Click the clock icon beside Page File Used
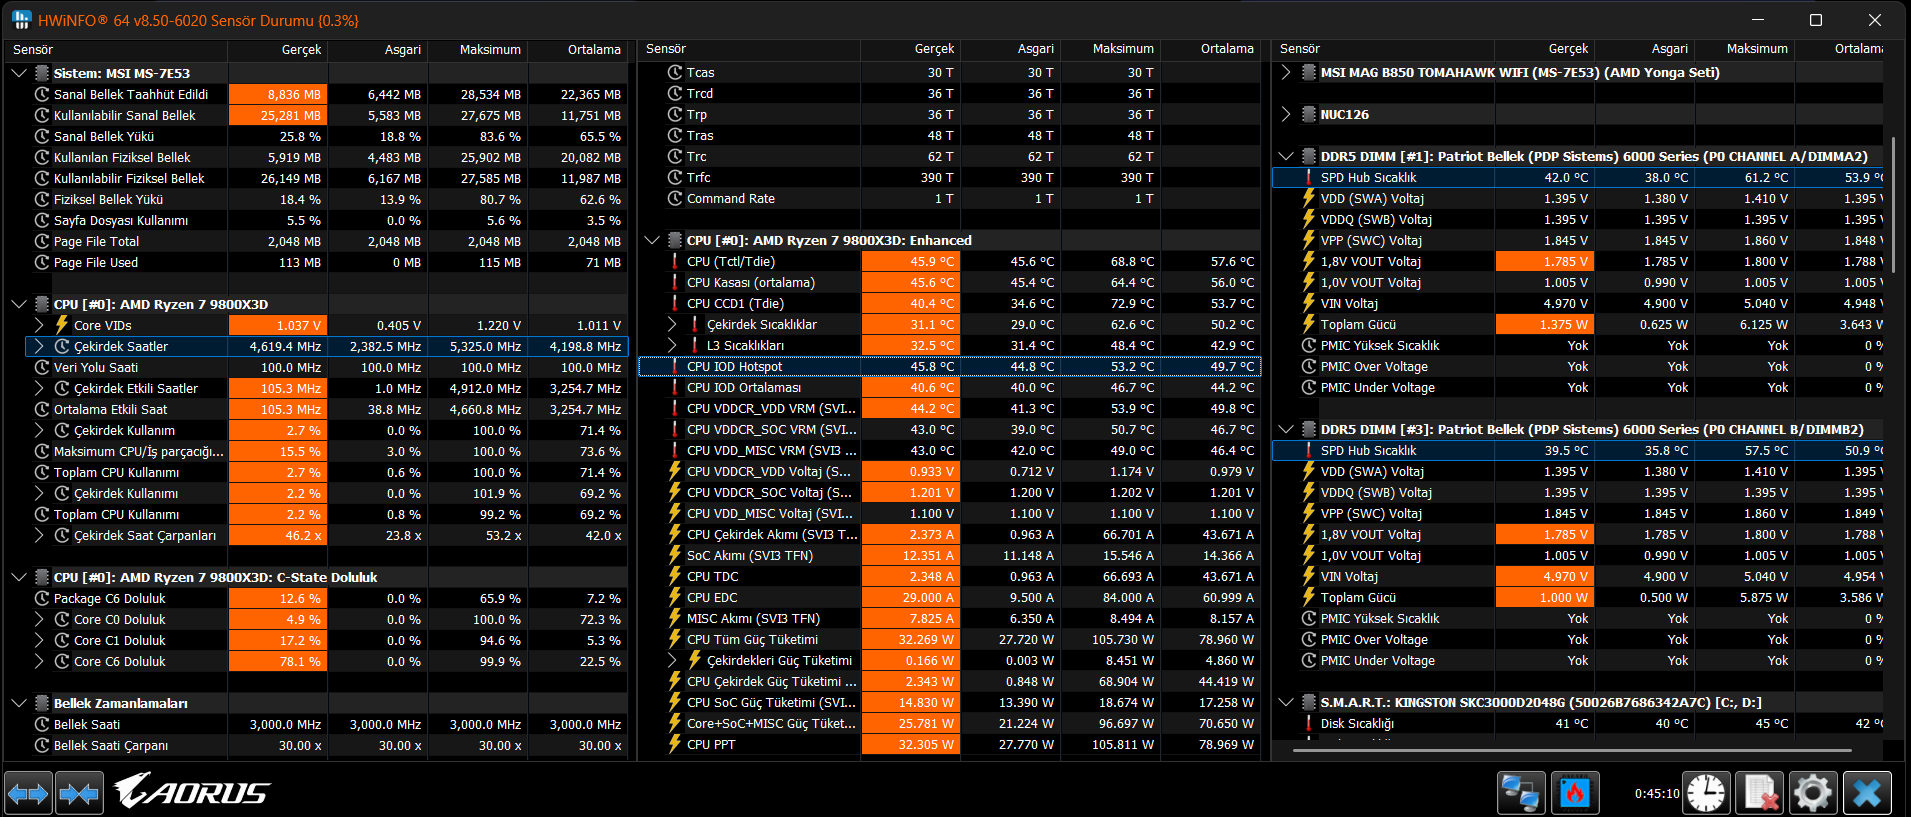Viewport: 1911px width, 817px height. pyautogui.click(x=42, y=262)
